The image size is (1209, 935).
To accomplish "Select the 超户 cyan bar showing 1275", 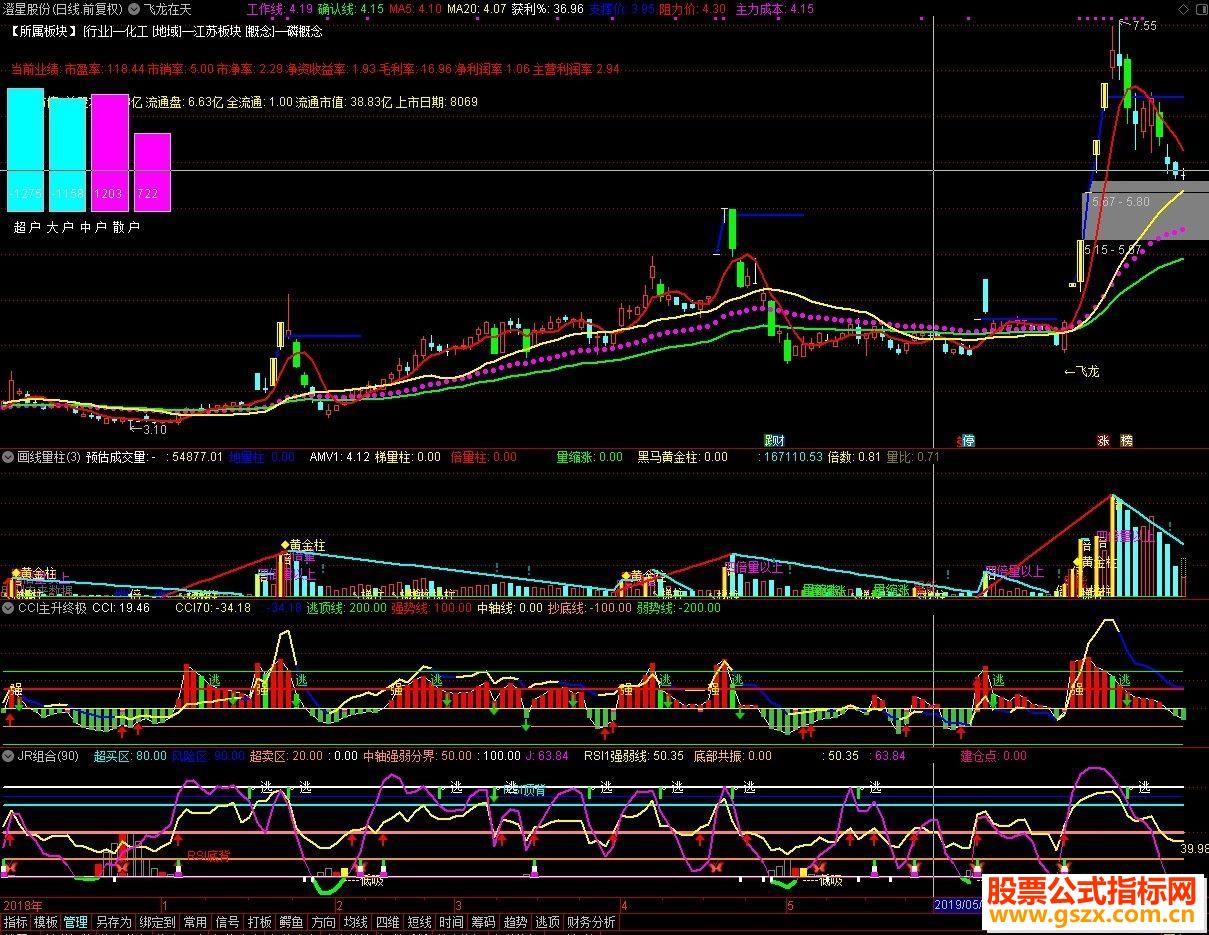I will 26,149.
